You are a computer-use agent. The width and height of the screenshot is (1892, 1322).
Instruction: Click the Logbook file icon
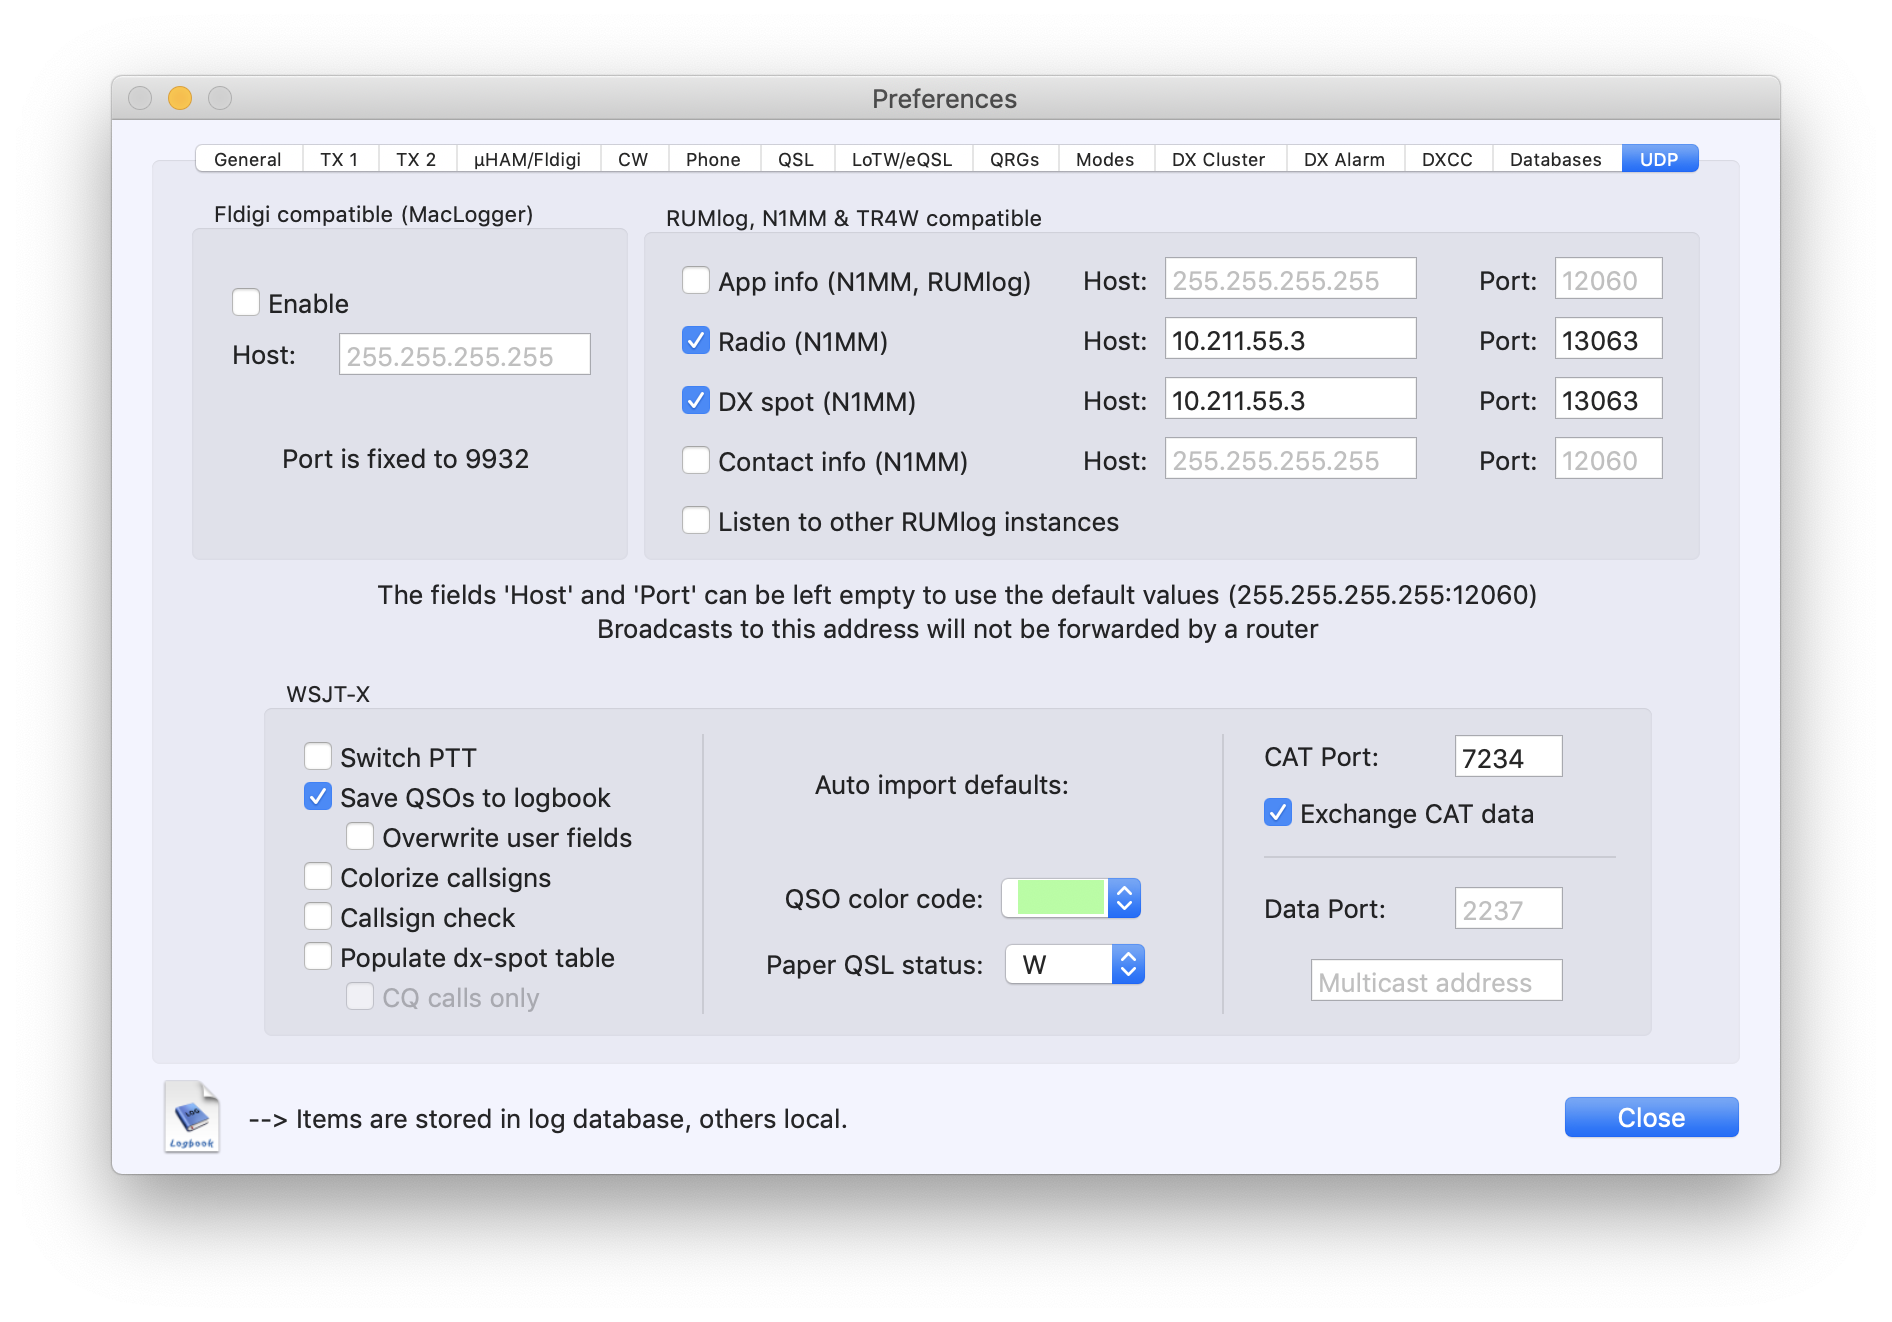[x=191, y=1117]
